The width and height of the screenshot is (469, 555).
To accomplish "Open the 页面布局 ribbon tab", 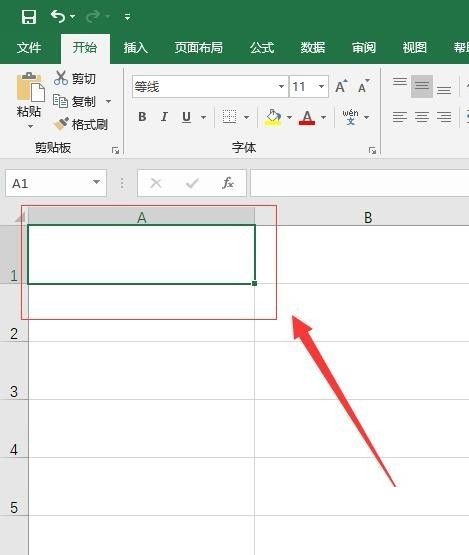I will (199, 47).
